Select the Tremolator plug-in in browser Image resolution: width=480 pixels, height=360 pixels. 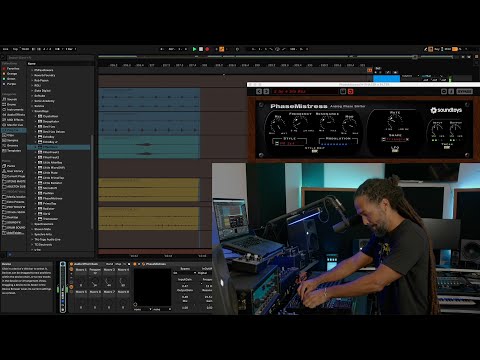(x=48, y=219)
